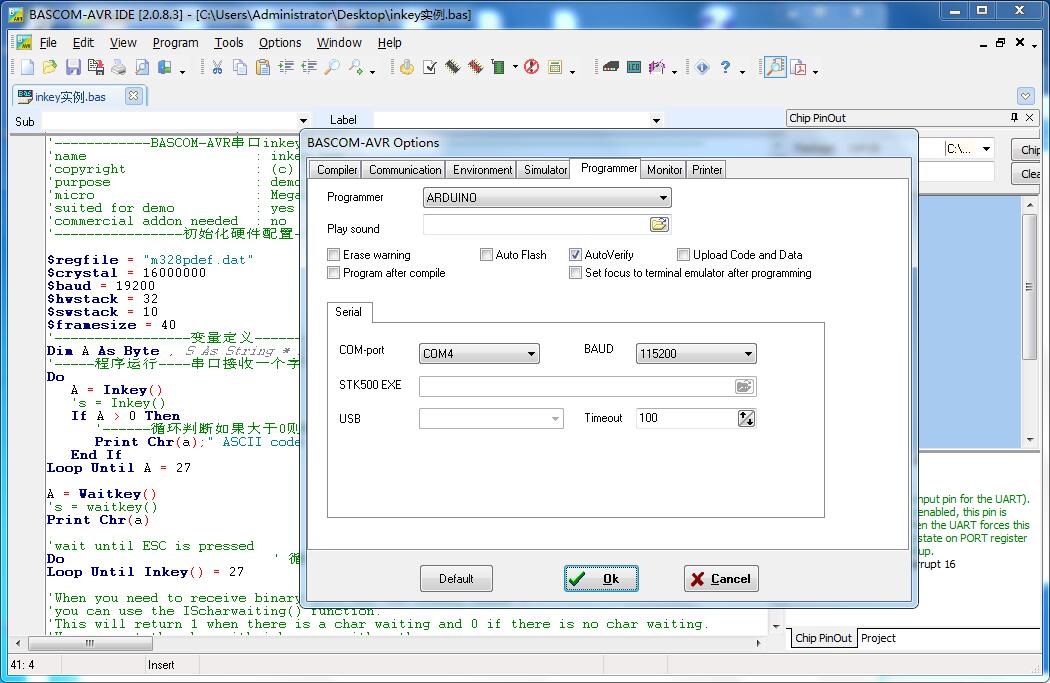Open Help with the question mark icon
The height and width of the screenshot is (683, 1050).
tap(725, 67)
